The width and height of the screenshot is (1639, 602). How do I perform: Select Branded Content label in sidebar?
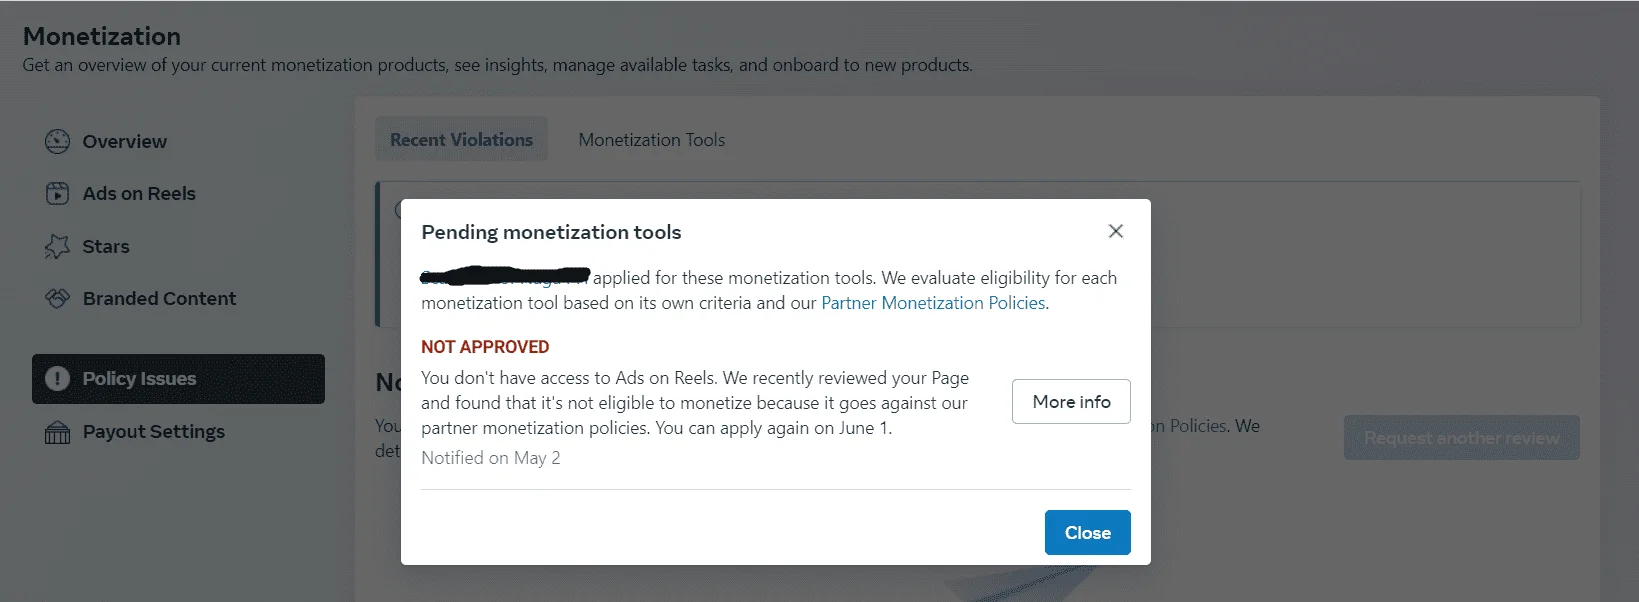point(159,299)
